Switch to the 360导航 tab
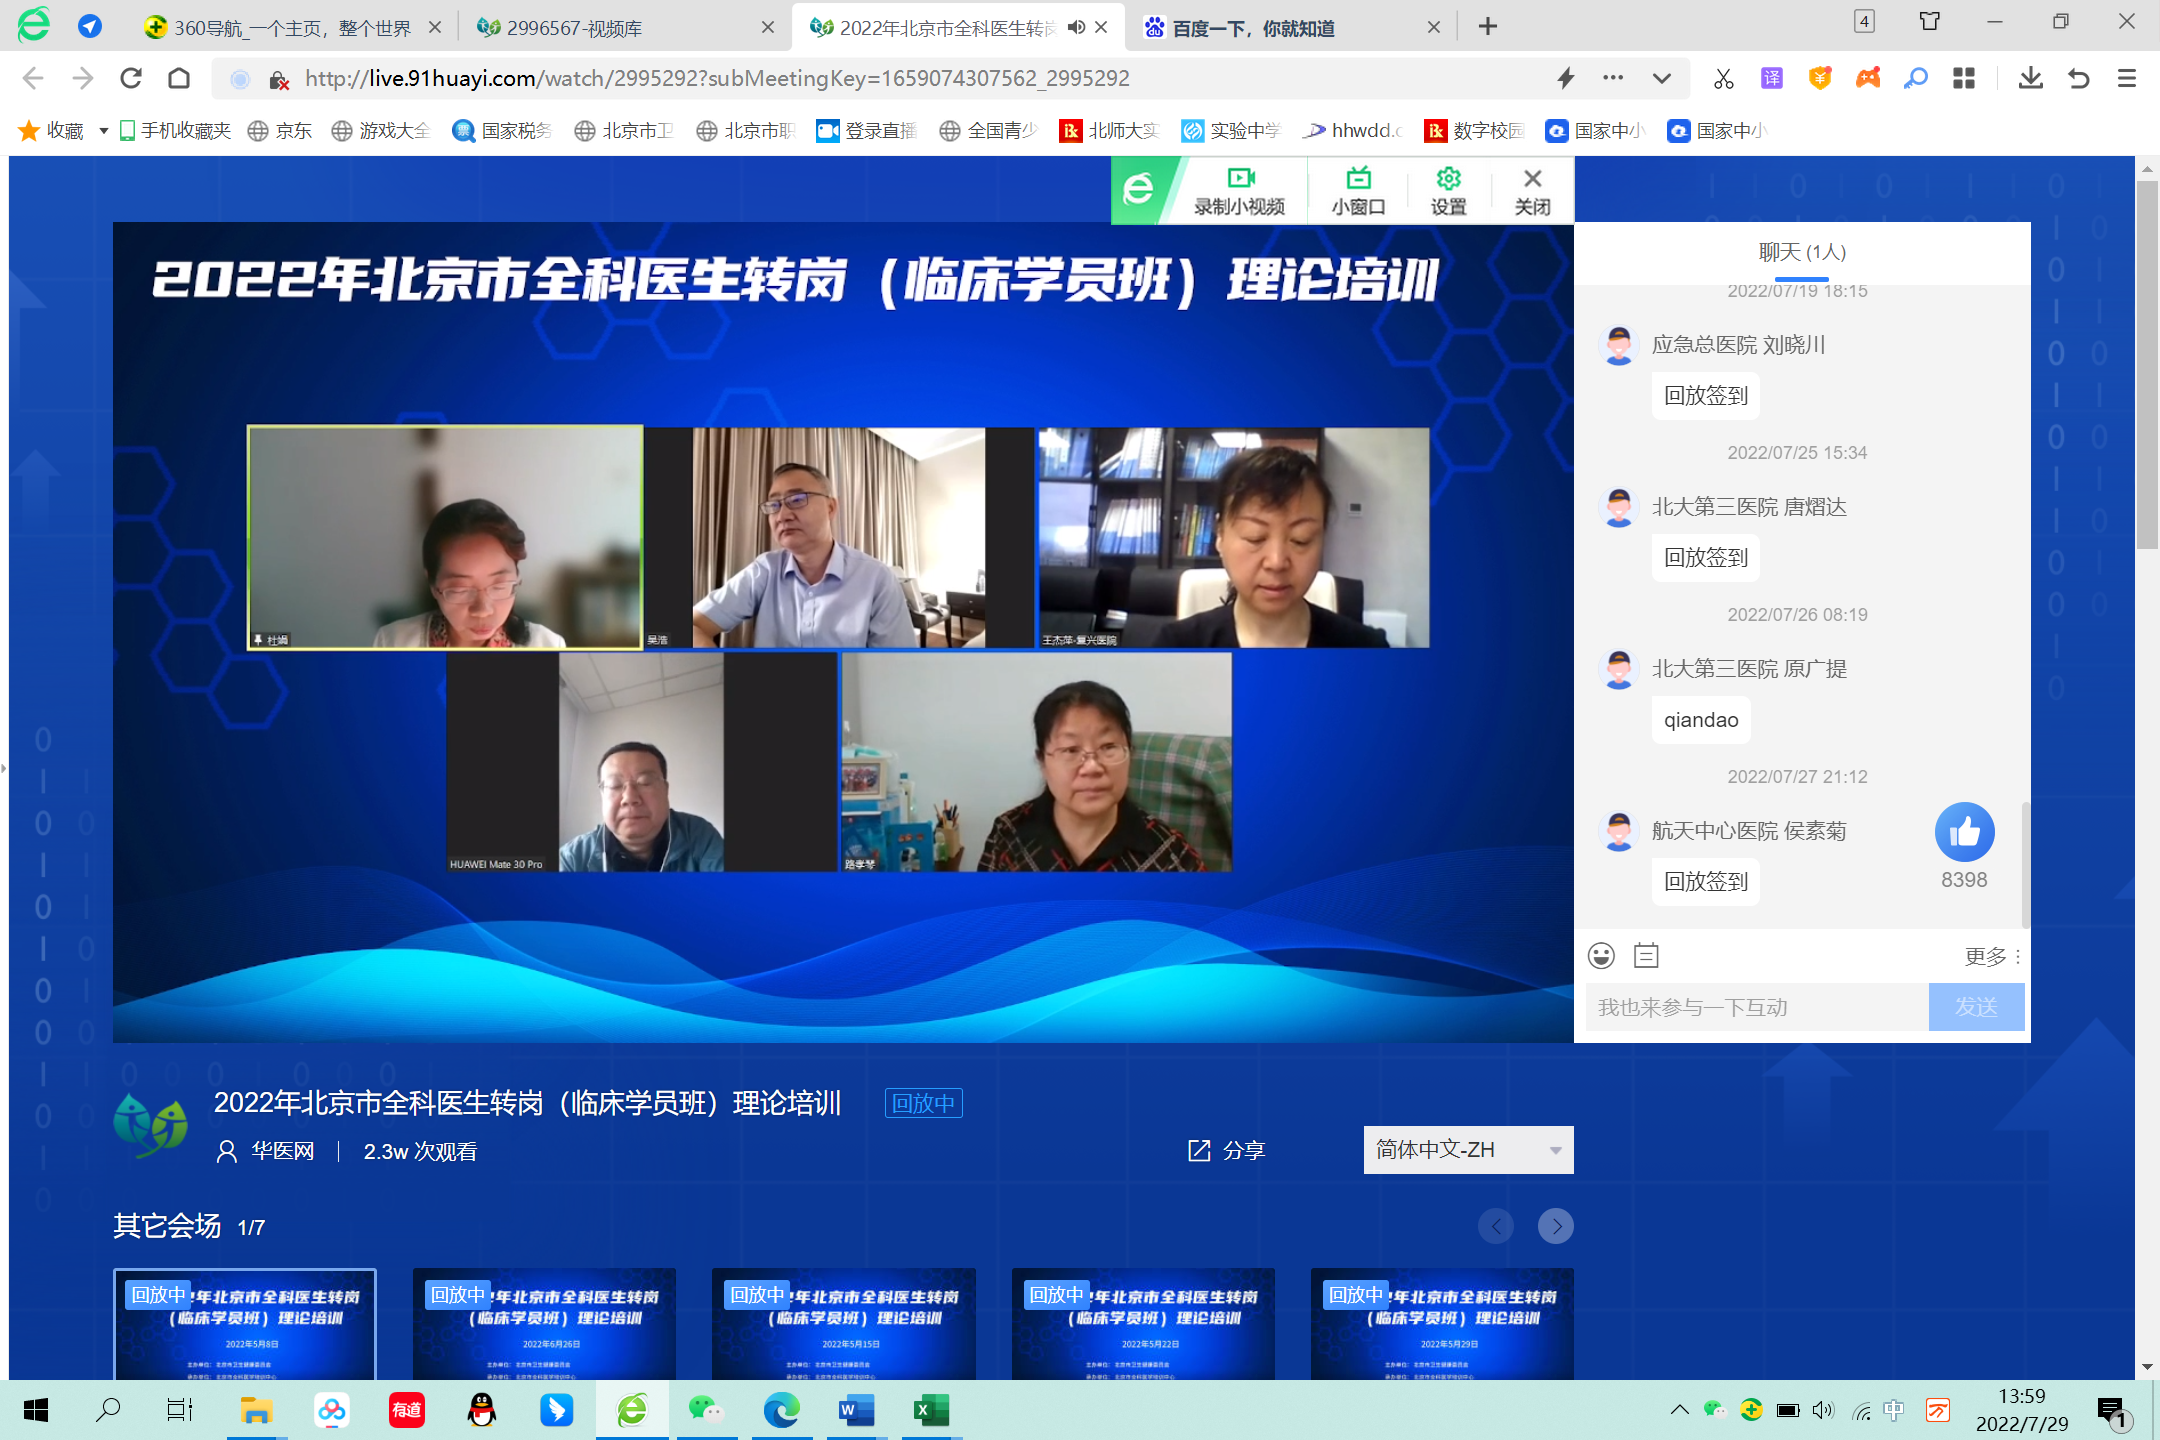Viewport: 2160px width, 1440px height. click(290, 28)
